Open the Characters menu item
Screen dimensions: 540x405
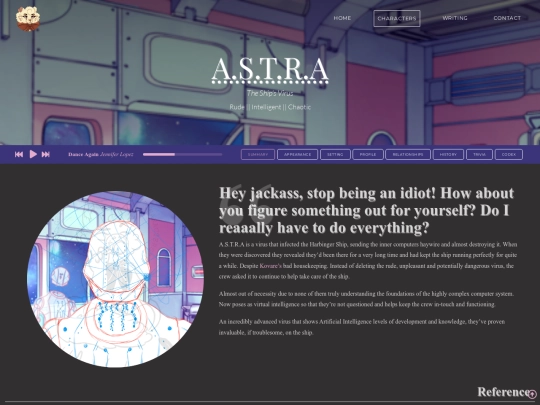[x=397, y=18]
